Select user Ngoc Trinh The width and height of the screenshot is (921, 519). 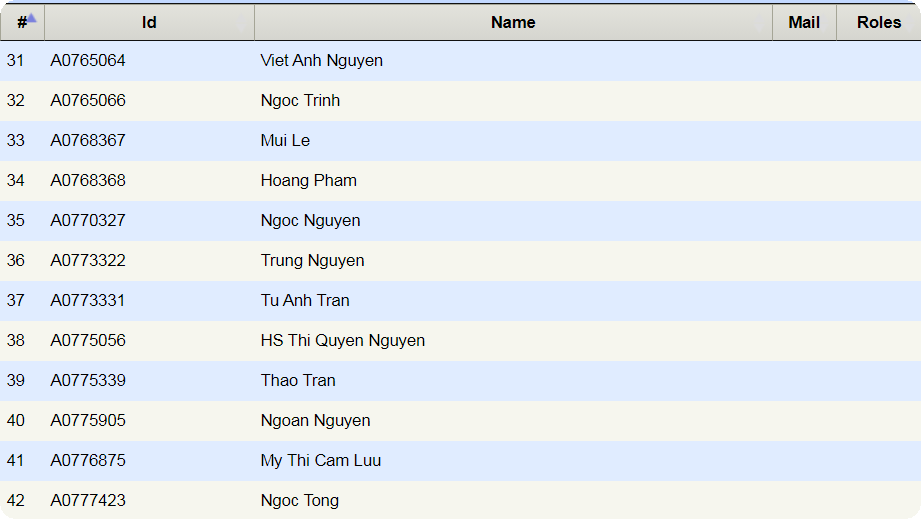point(300,101)
